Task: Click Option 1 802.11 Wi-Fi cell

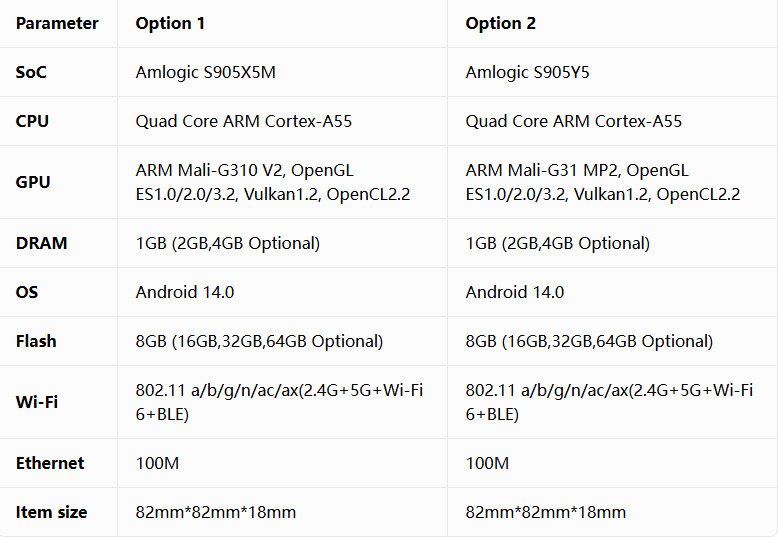Action: click(279, 402)
